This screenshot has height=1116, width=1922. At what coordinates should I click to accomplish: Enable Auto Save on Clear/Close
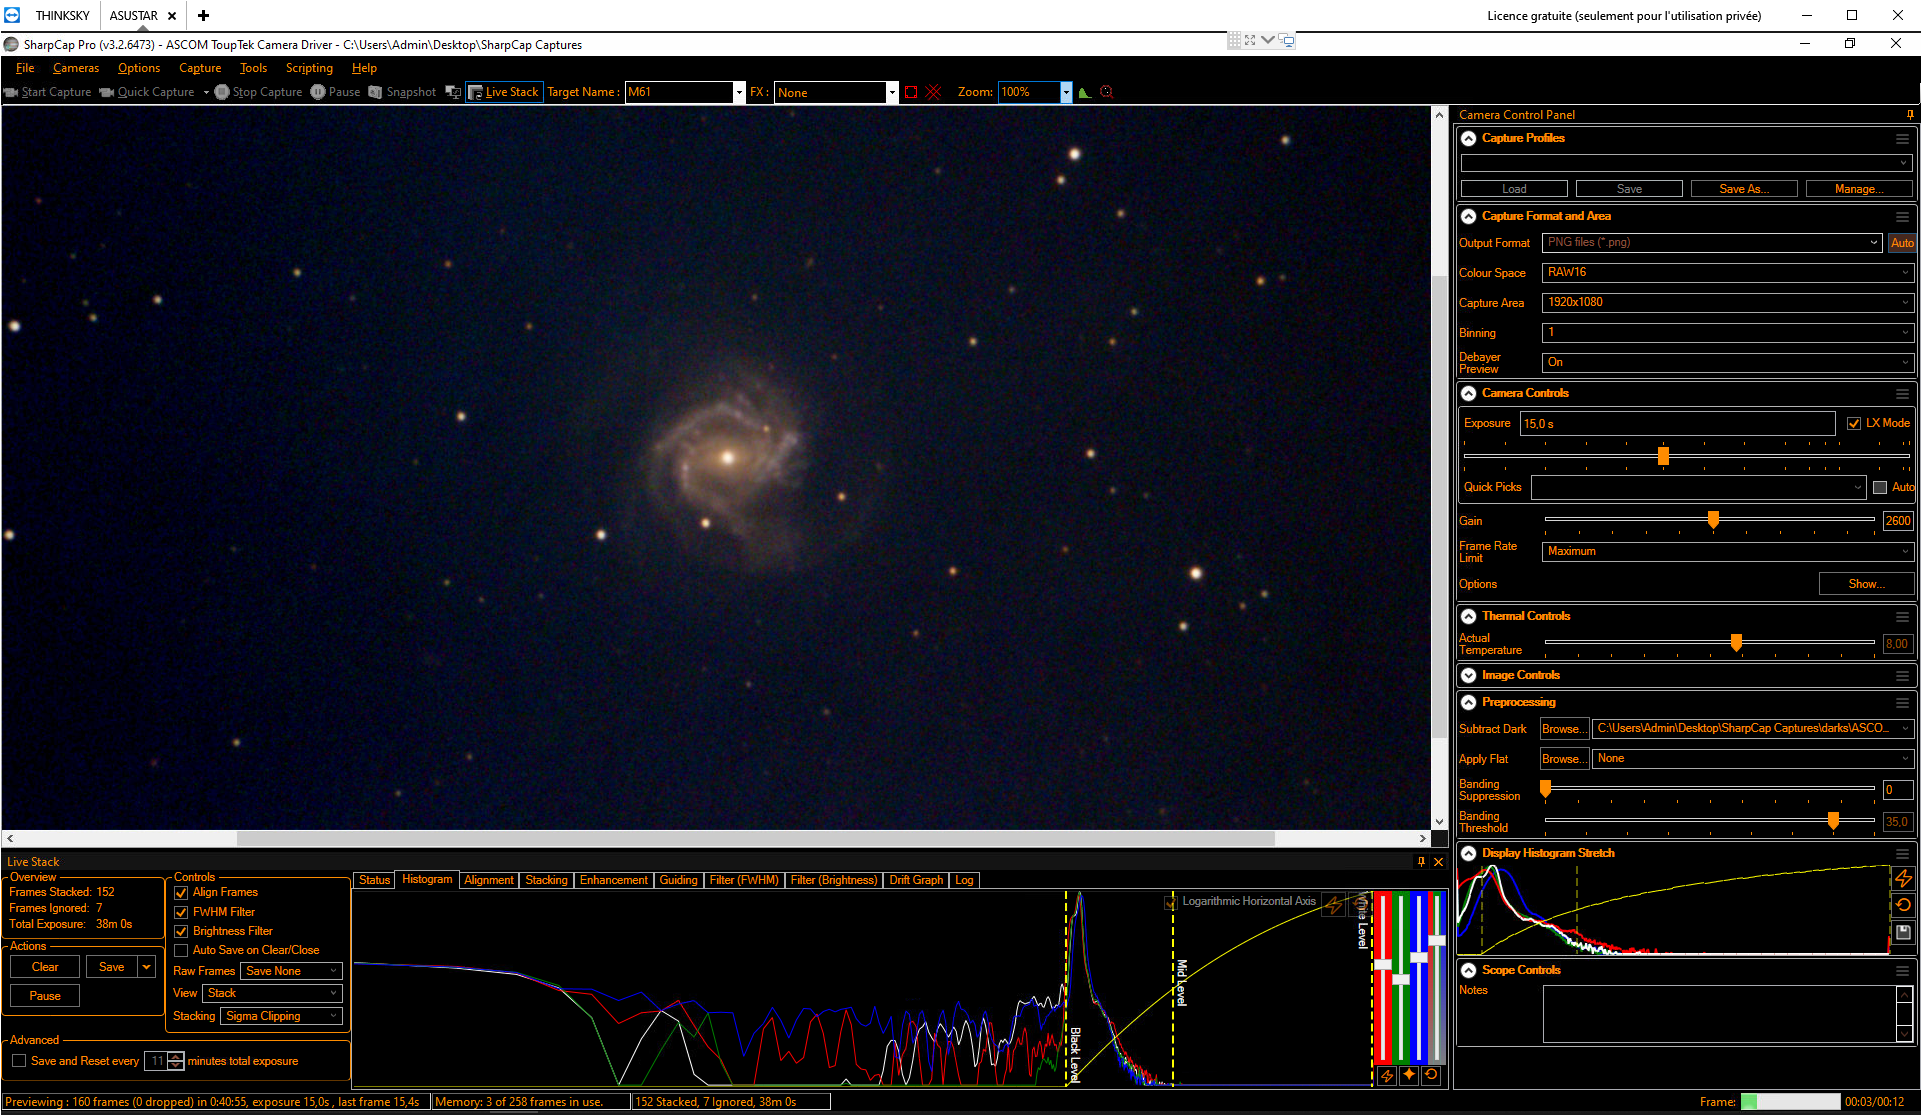tap(181, 950)
